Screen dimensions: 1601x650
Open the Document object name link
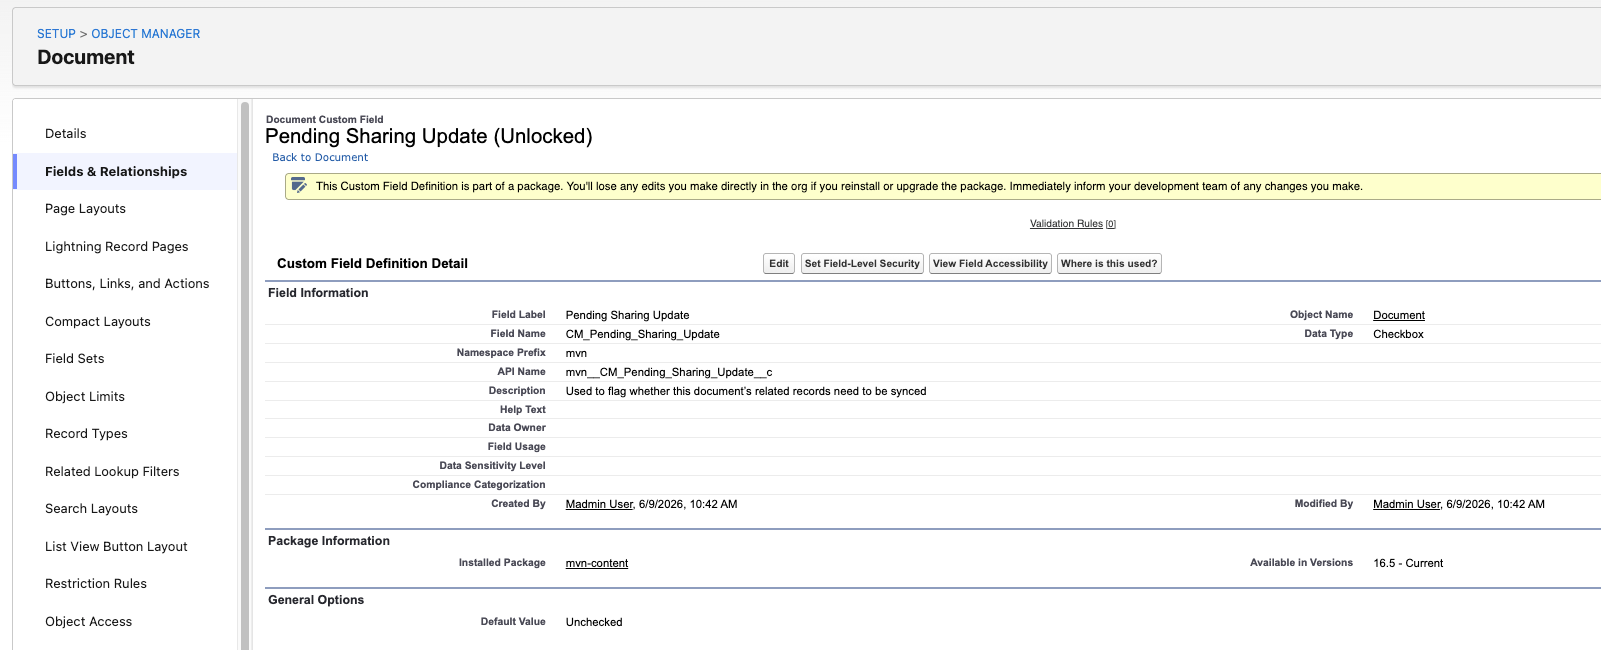pyautogui.click(x=1399, y=315)
